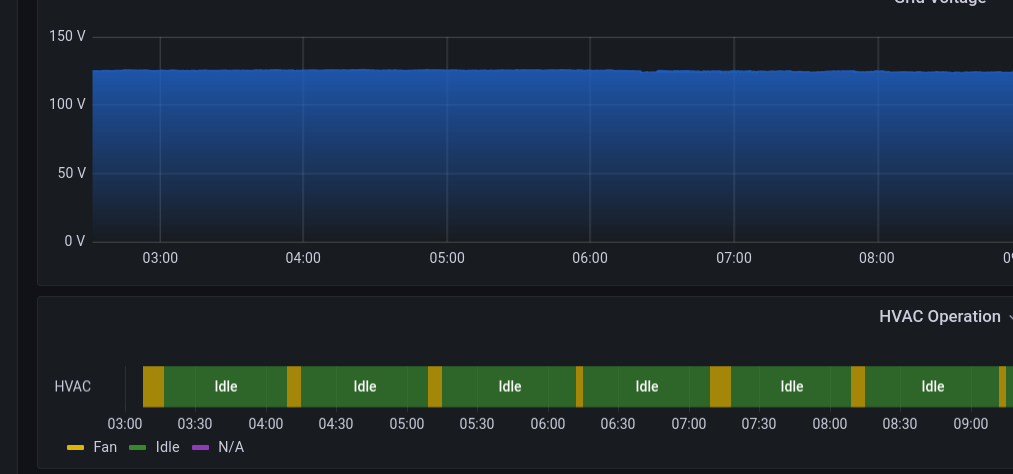Click the Fan segment just after 07:00

coord(720,387)
